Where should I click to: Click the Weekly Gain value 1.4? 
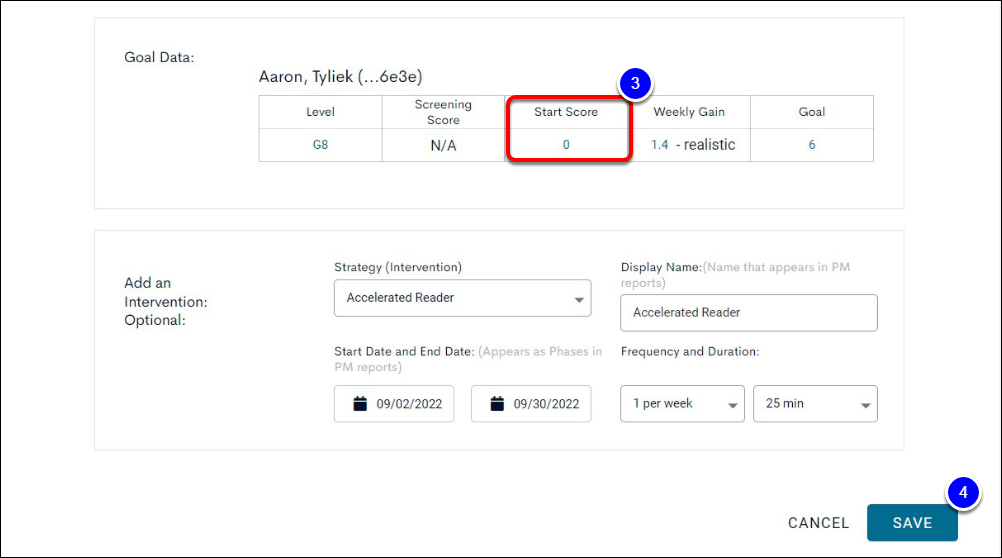point(659,144)
